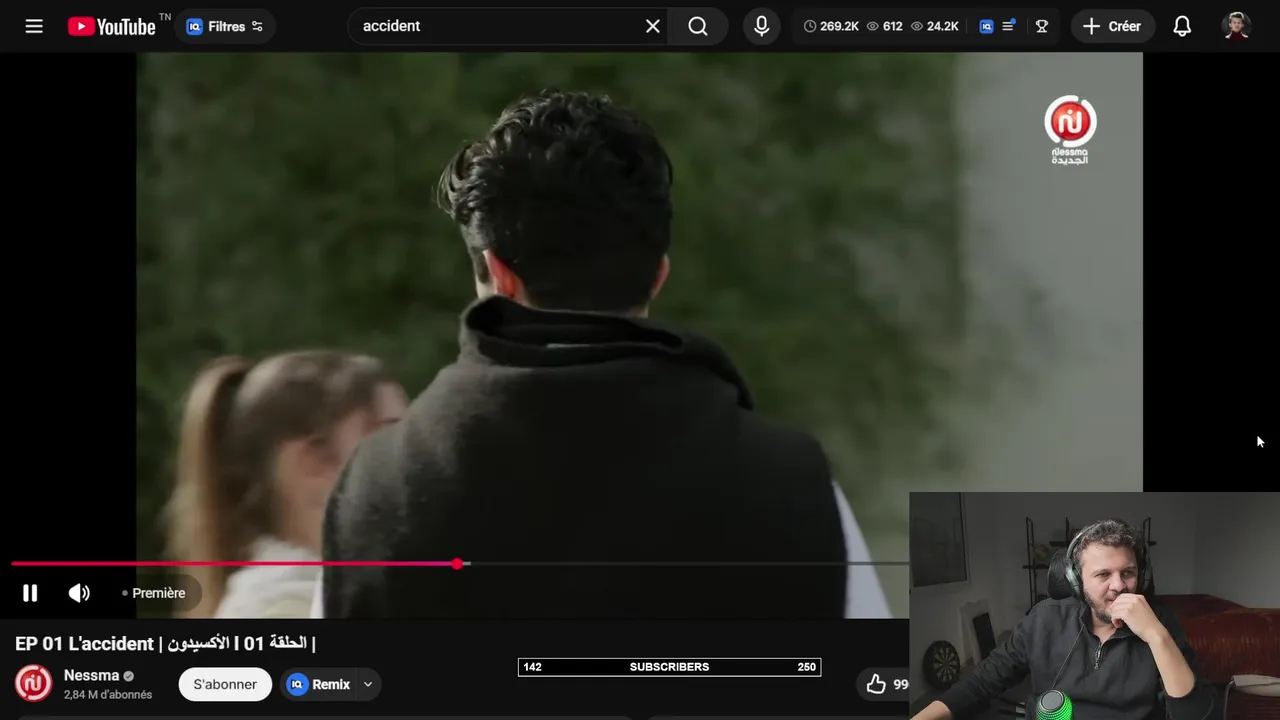Image resolution: width=1280 pixels, height=720 pixels.
Task: Open the vidIQ trophy icon
Action: coord(1042,26)
